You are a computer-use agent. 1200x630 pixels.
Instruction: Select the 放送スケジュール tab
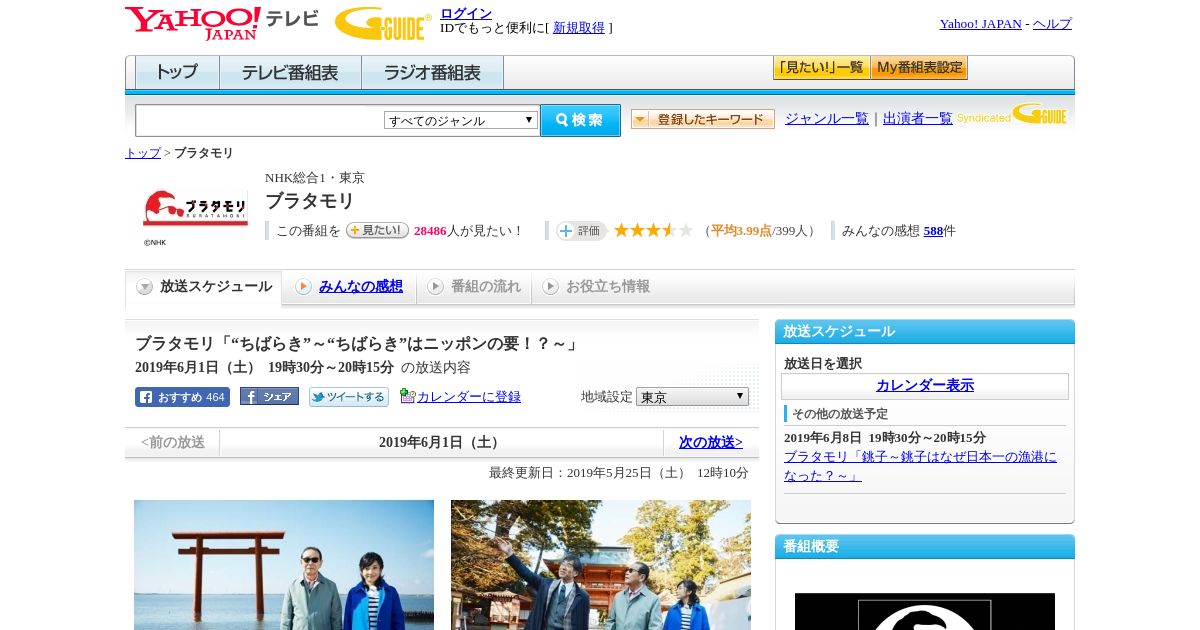[204, 287]
